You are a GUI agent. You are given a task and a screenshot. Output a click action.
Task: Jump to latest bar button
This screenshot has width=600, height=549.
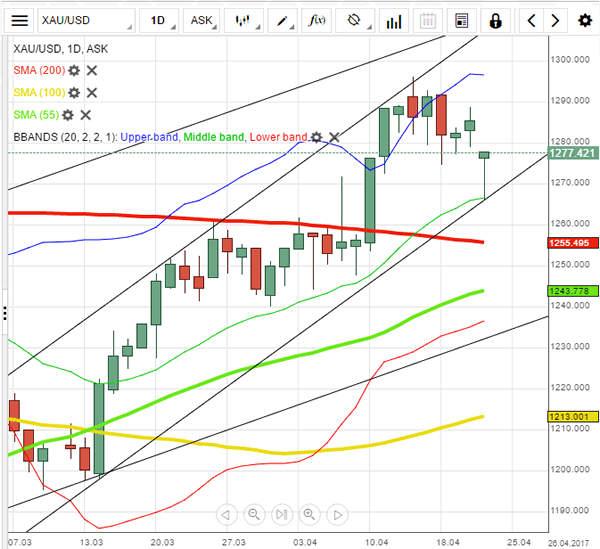(x=282, y=515)
